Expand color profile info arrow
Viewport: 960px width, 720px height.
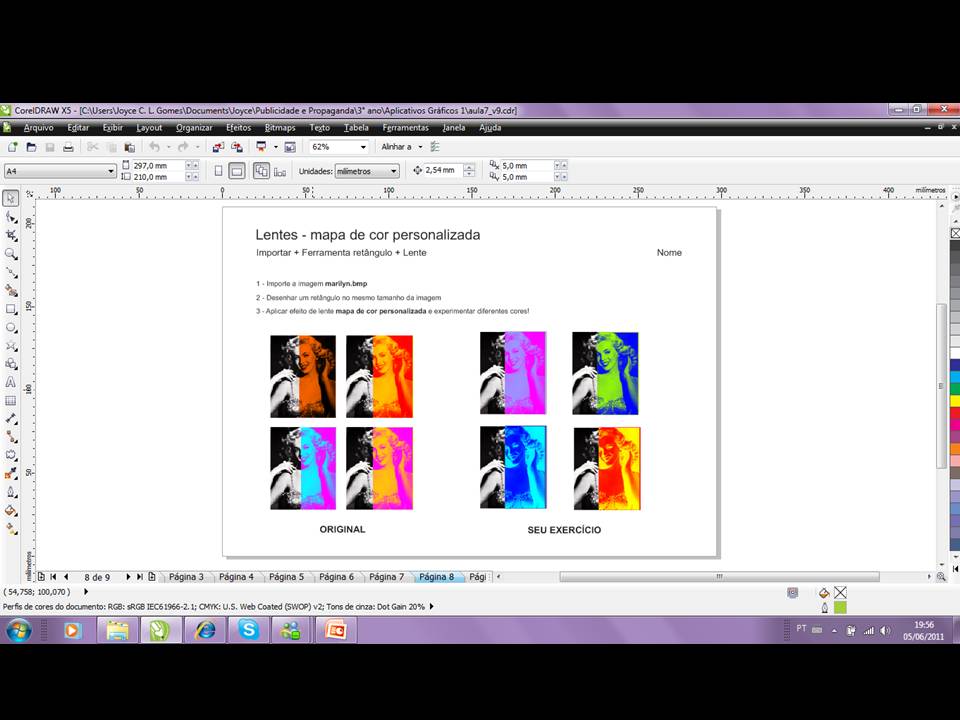[x=432, y=607]
